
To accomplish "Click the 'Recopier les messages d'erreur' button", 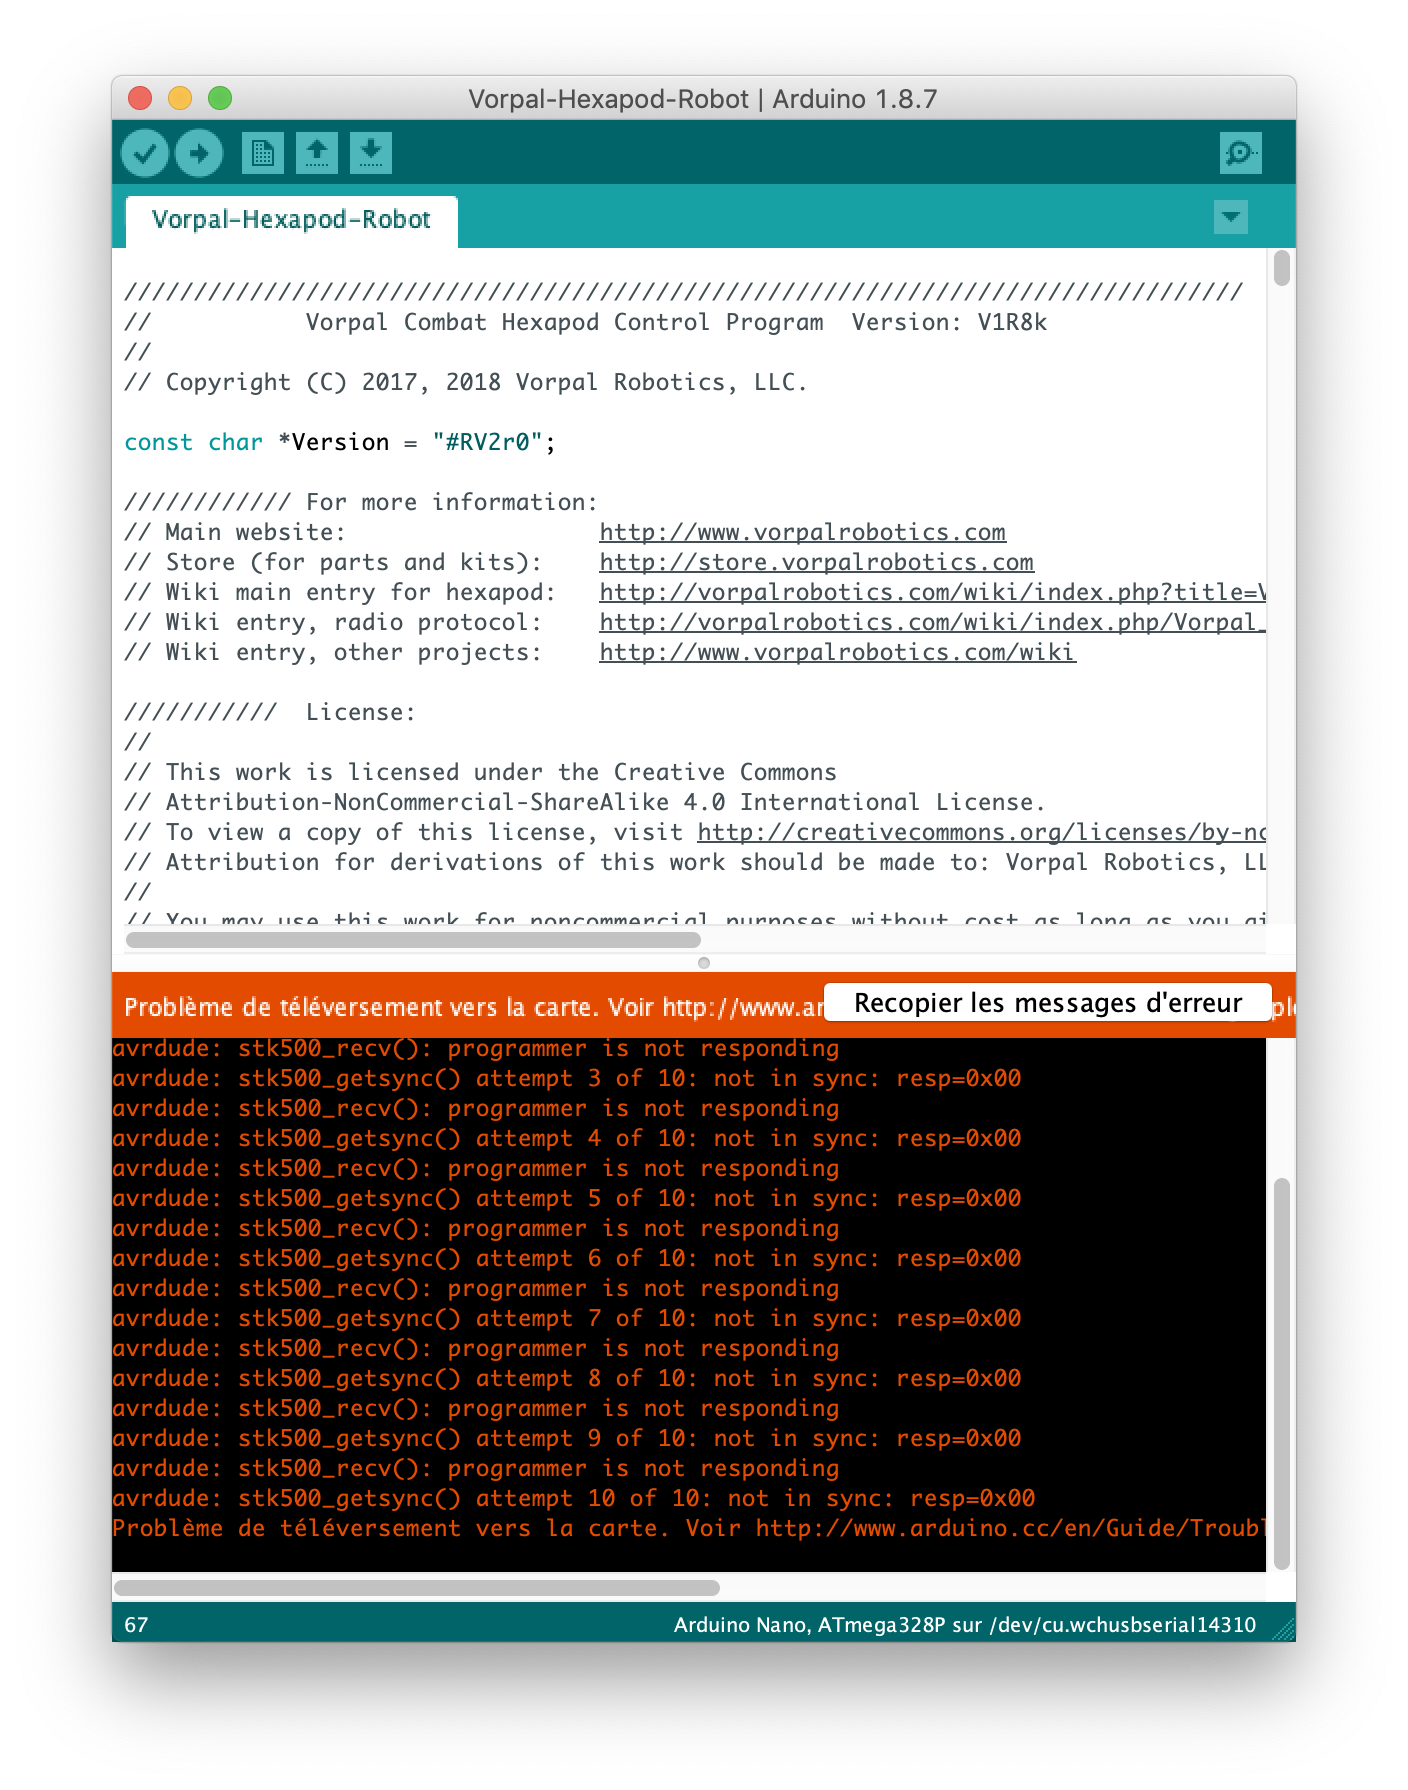I will (x=1048, y=1003).
